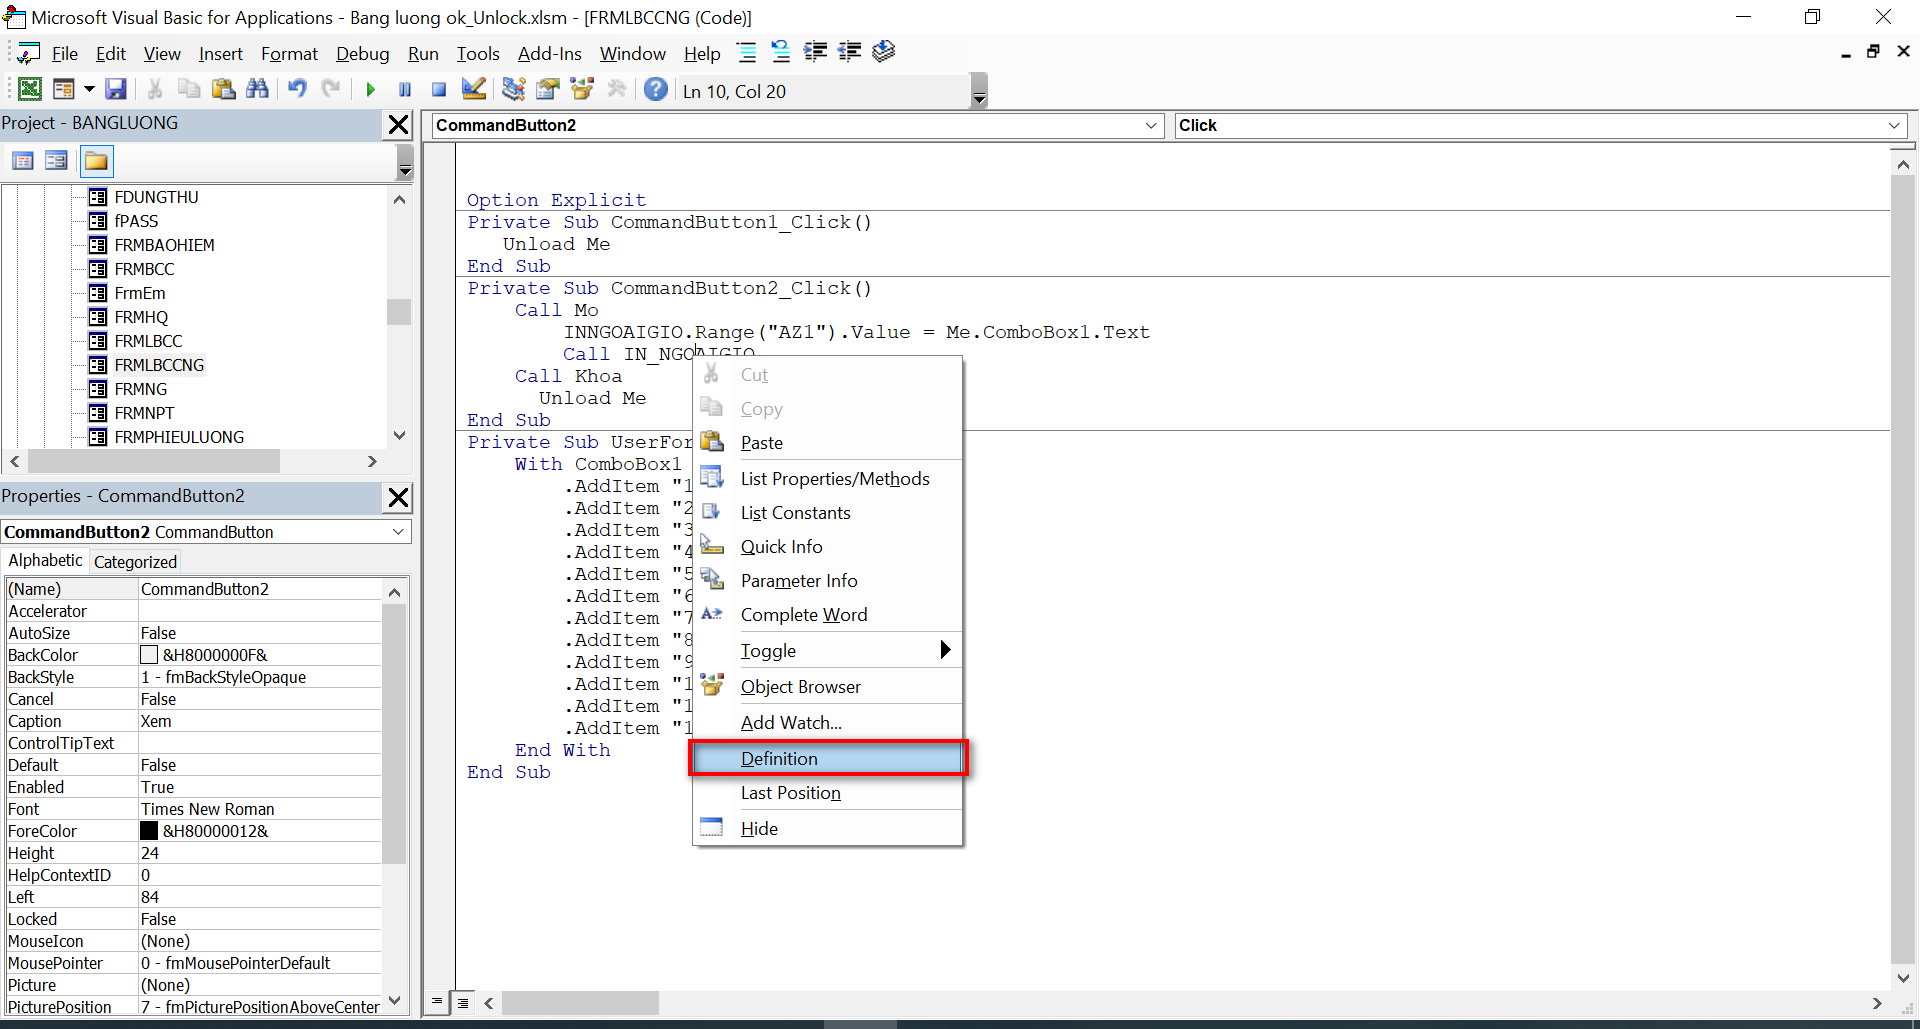Viewport: 1920px width, 1029px height.
Task: Open the Help question mark icon
Action: click(655, 90)
